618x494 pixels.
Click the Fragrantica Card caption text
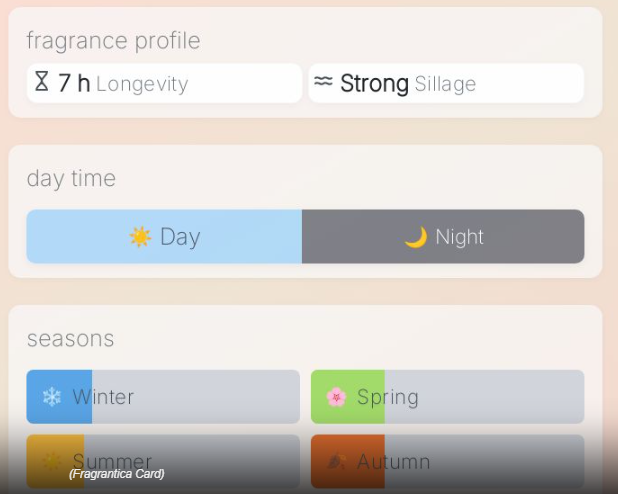tap(116, 474)
